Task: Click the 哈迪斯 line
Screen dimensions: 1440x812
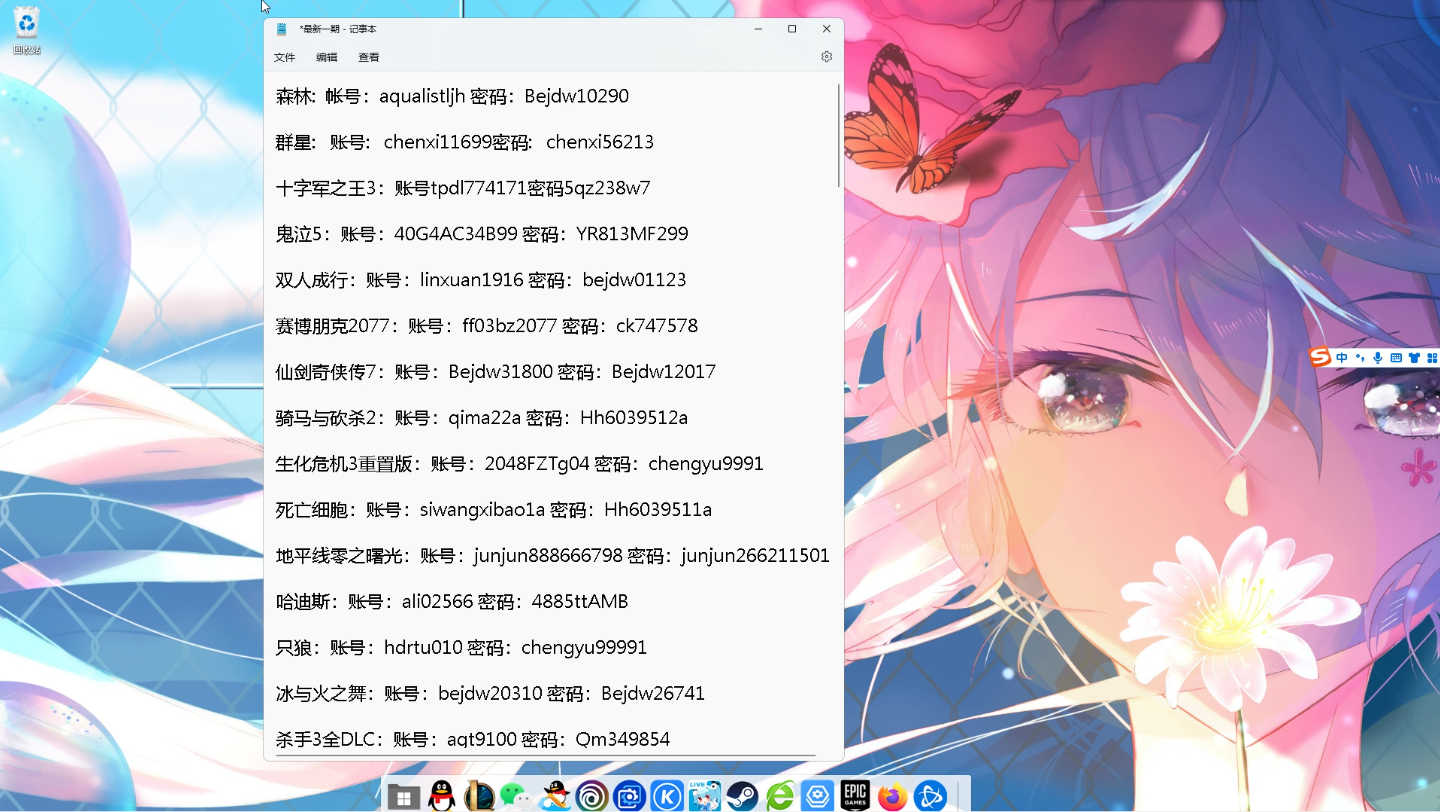Action: pyautogui.click(x=452, y=602)
